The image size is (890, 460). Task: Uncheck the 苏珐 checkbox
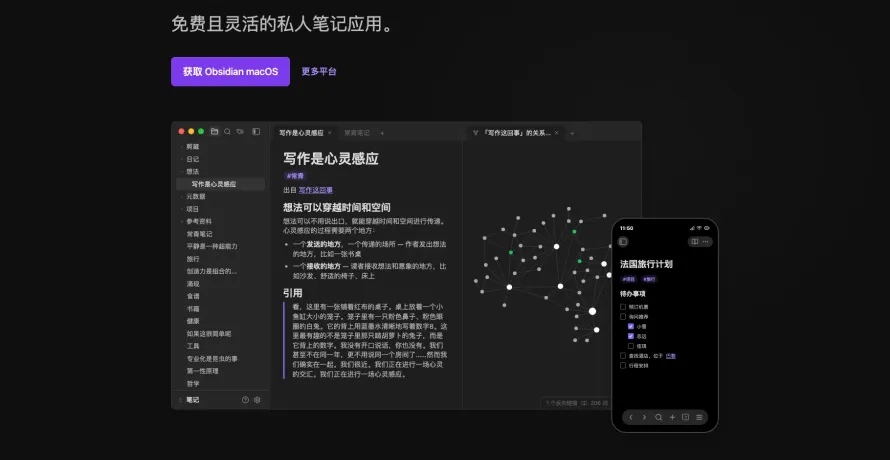click(631, 336)
